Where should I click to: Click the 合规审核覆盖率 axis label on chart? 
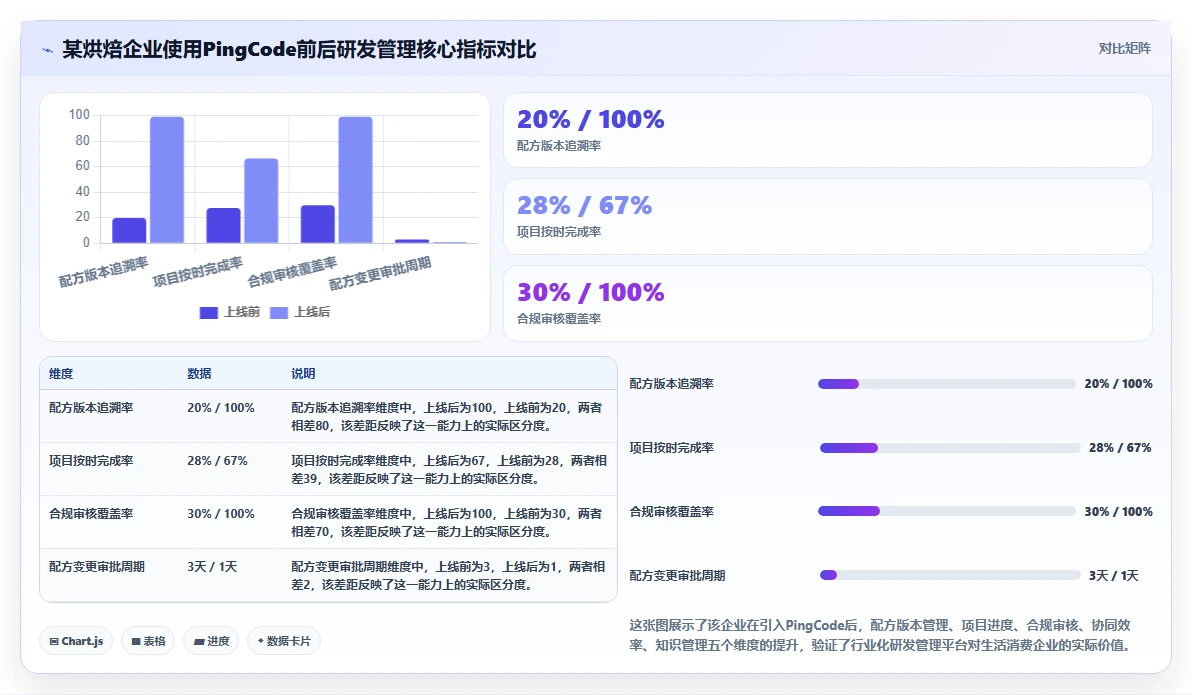(x=292, y=271)
